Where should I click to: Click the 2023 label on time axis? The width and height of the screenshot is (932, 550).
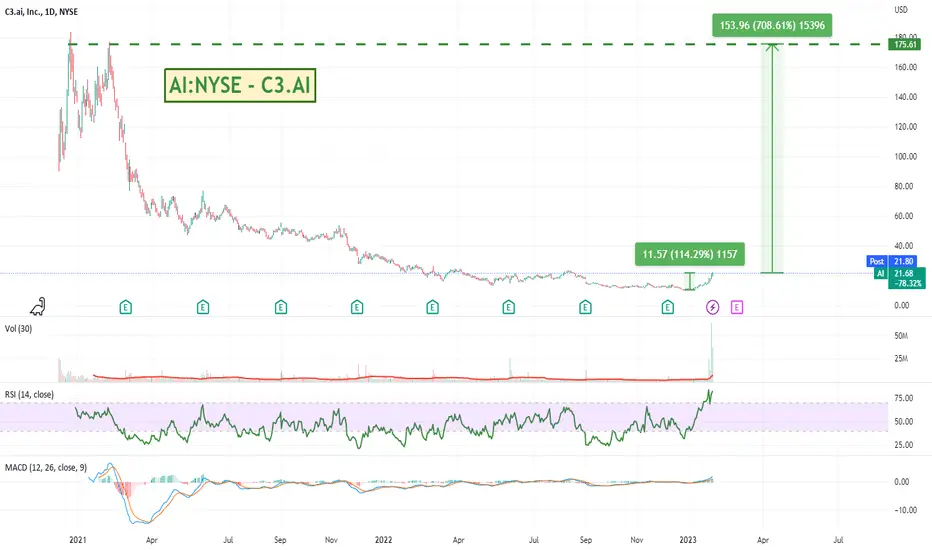pos(688,540)
